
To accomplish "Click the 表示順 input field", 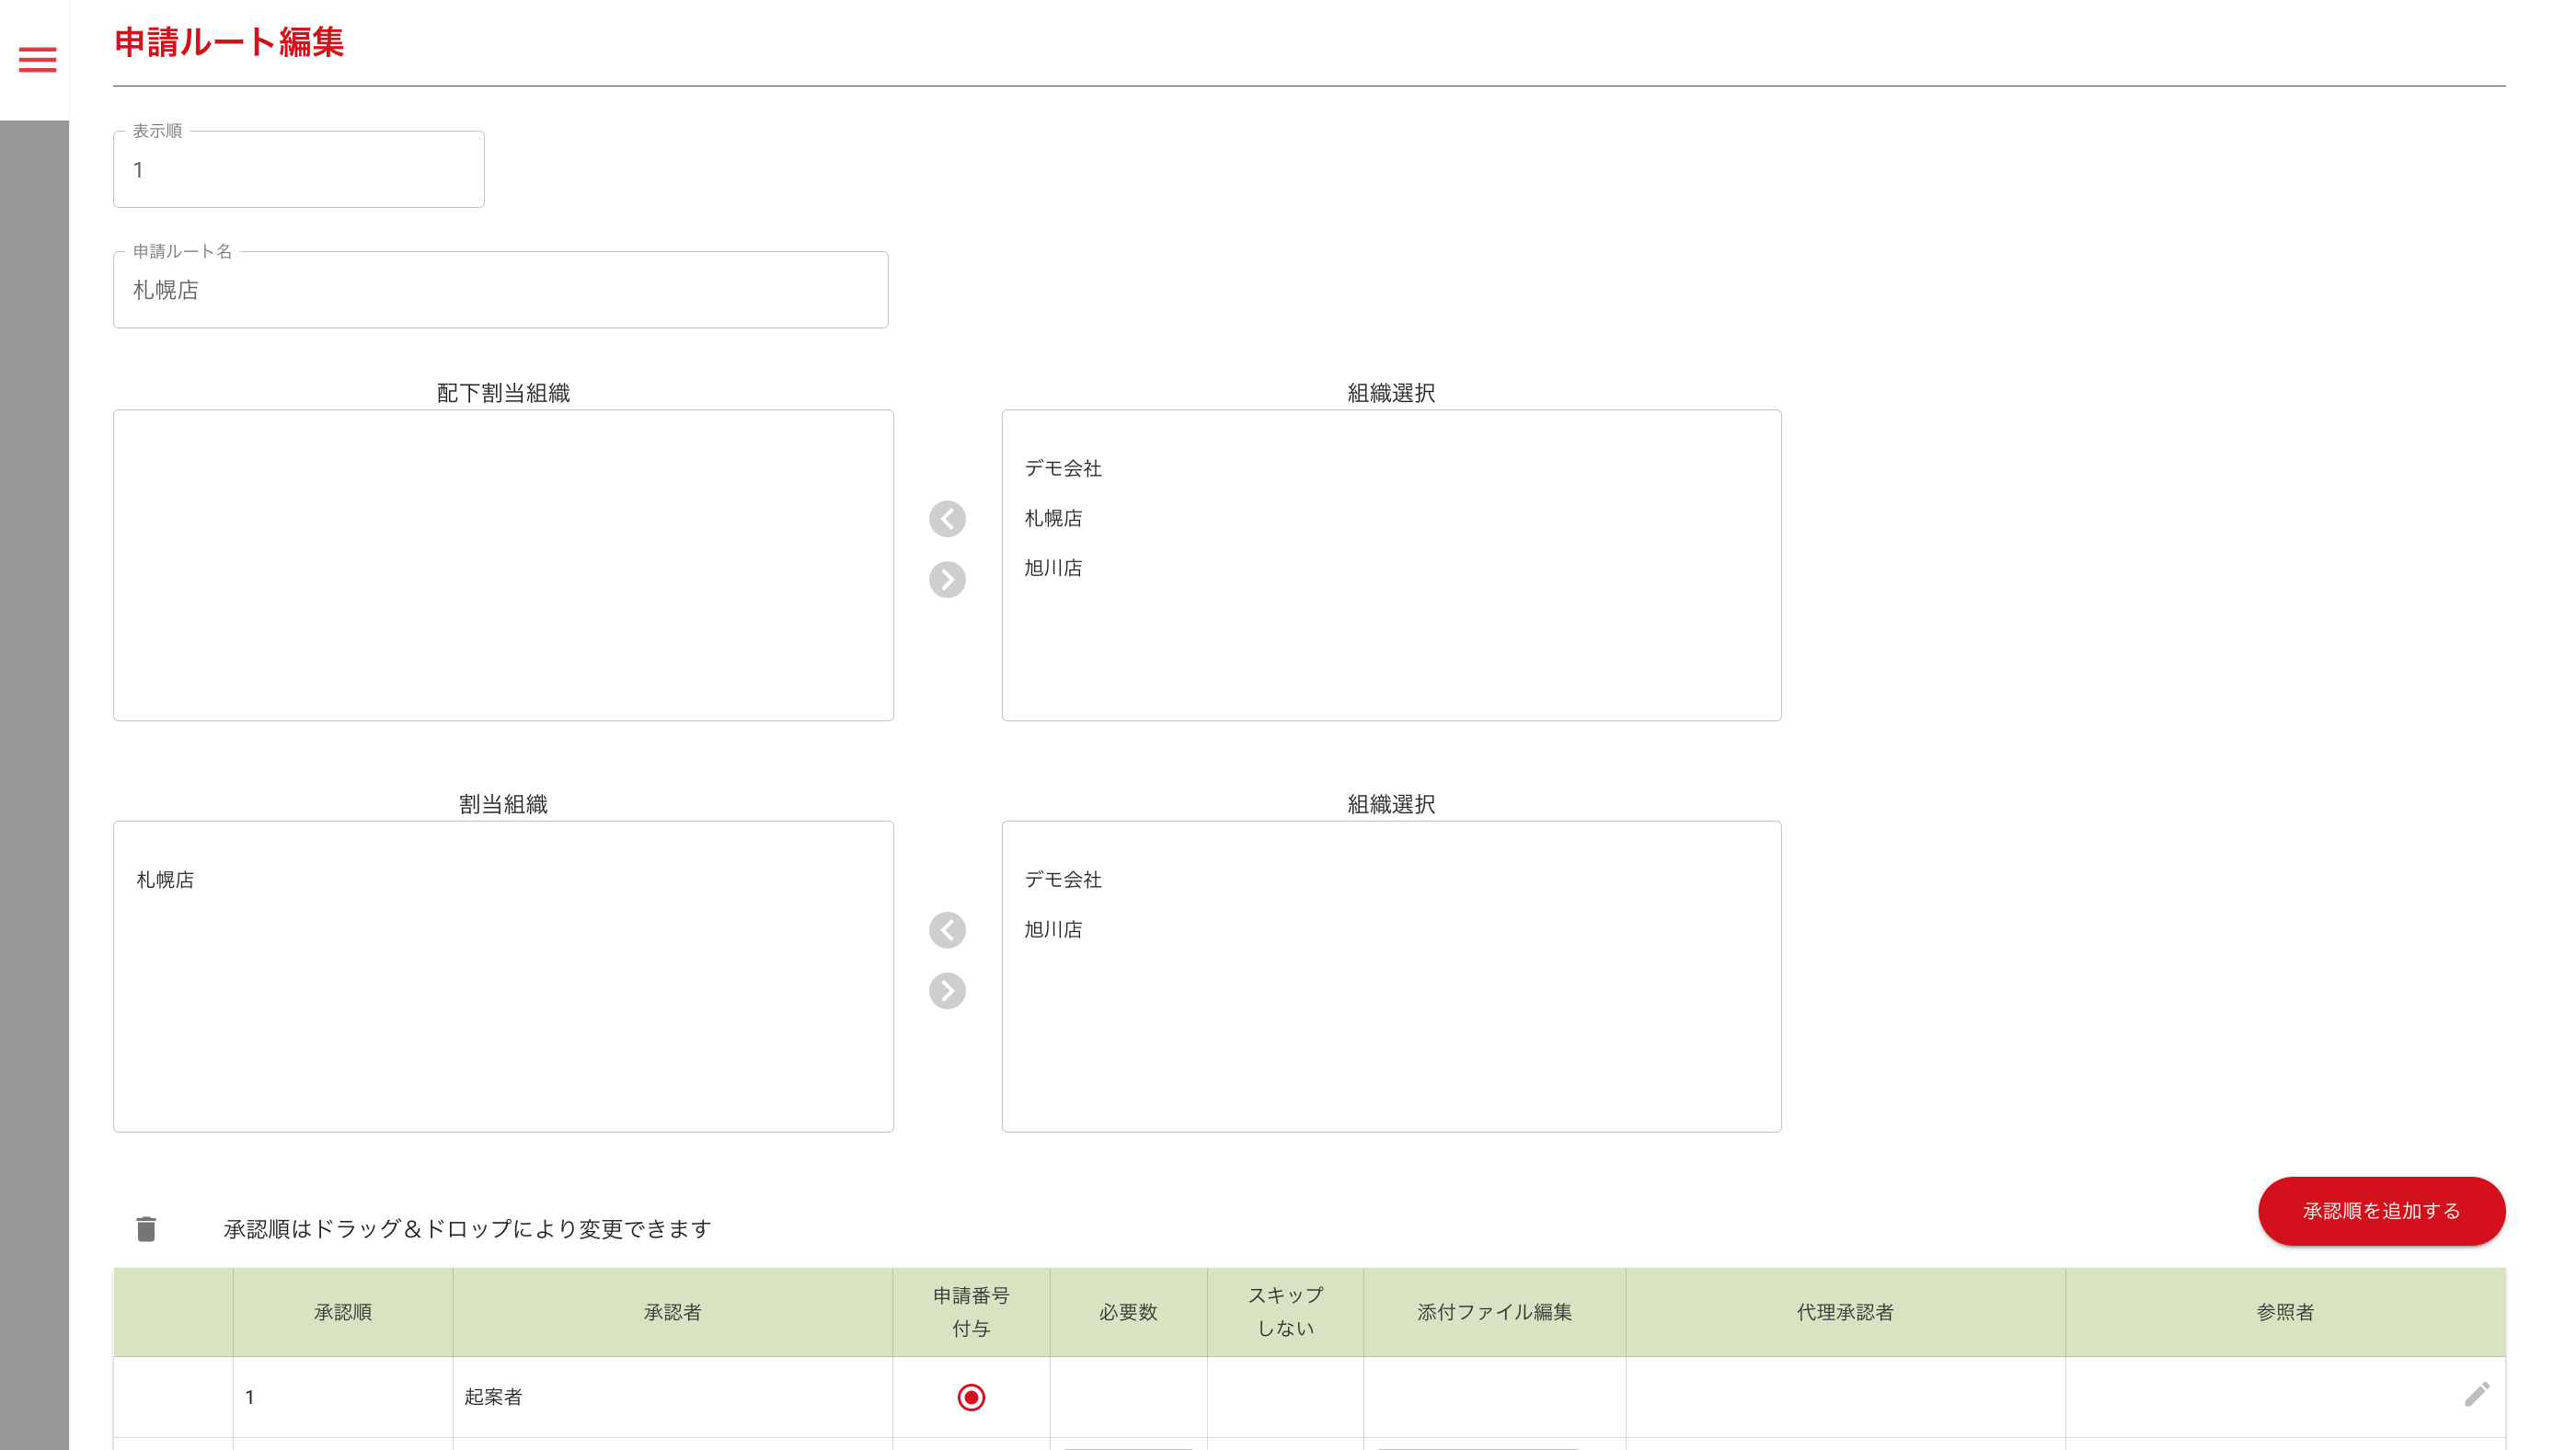I will click(298, 170).
